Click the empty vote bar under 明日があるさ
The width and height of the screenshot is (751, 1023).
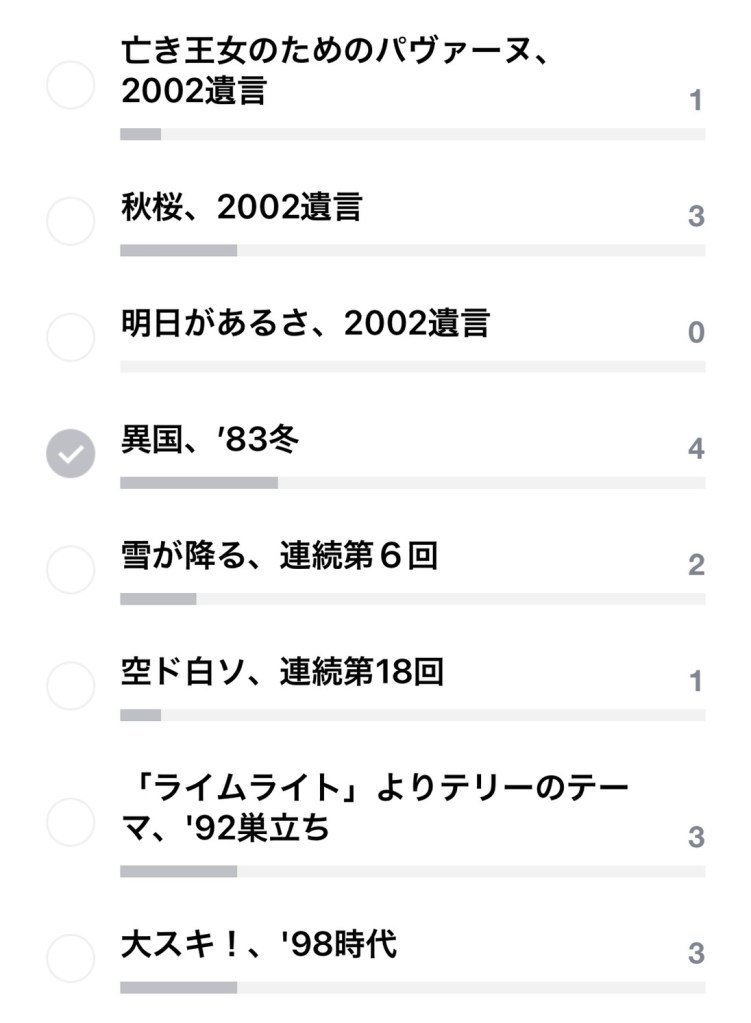click(412, 367)
